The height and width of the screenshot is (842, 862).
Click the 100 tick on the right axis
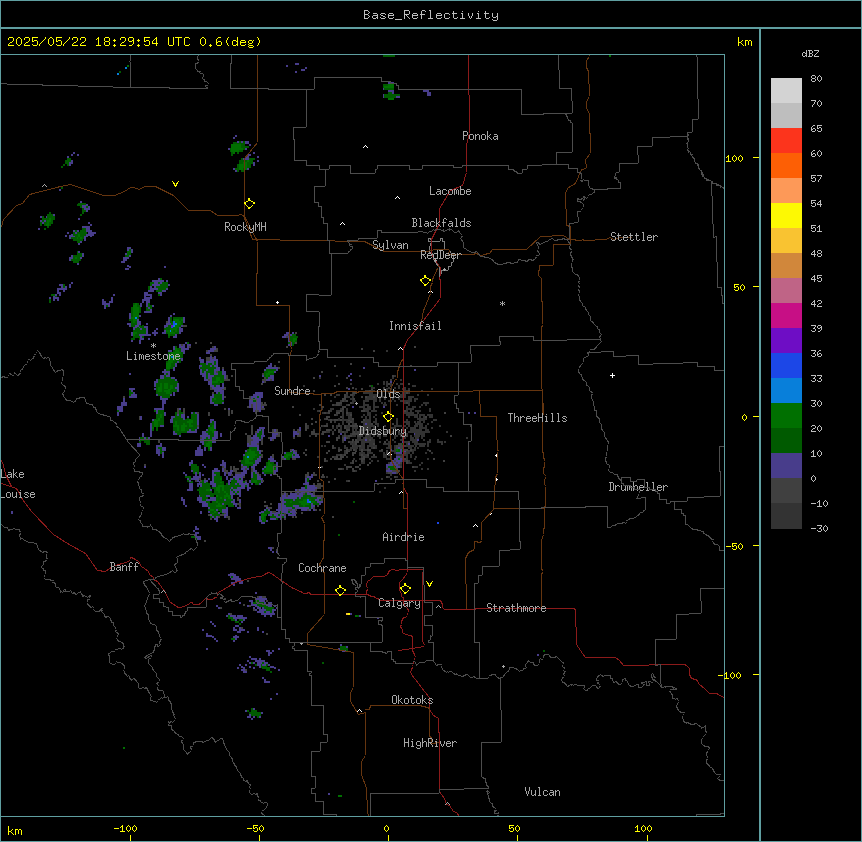(734, 158)
